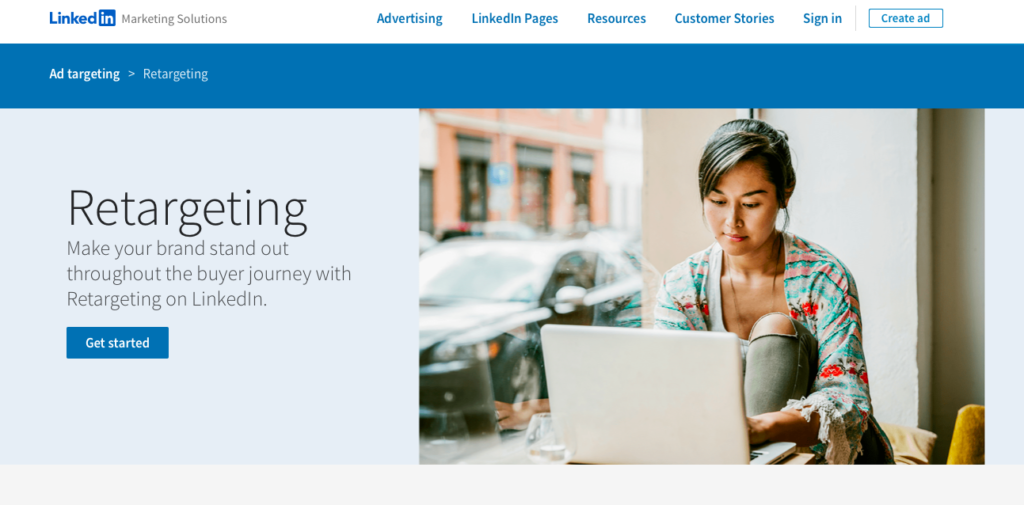
Task: Click the LinkedIn "in" logo icon
Action: click(107, 18)
